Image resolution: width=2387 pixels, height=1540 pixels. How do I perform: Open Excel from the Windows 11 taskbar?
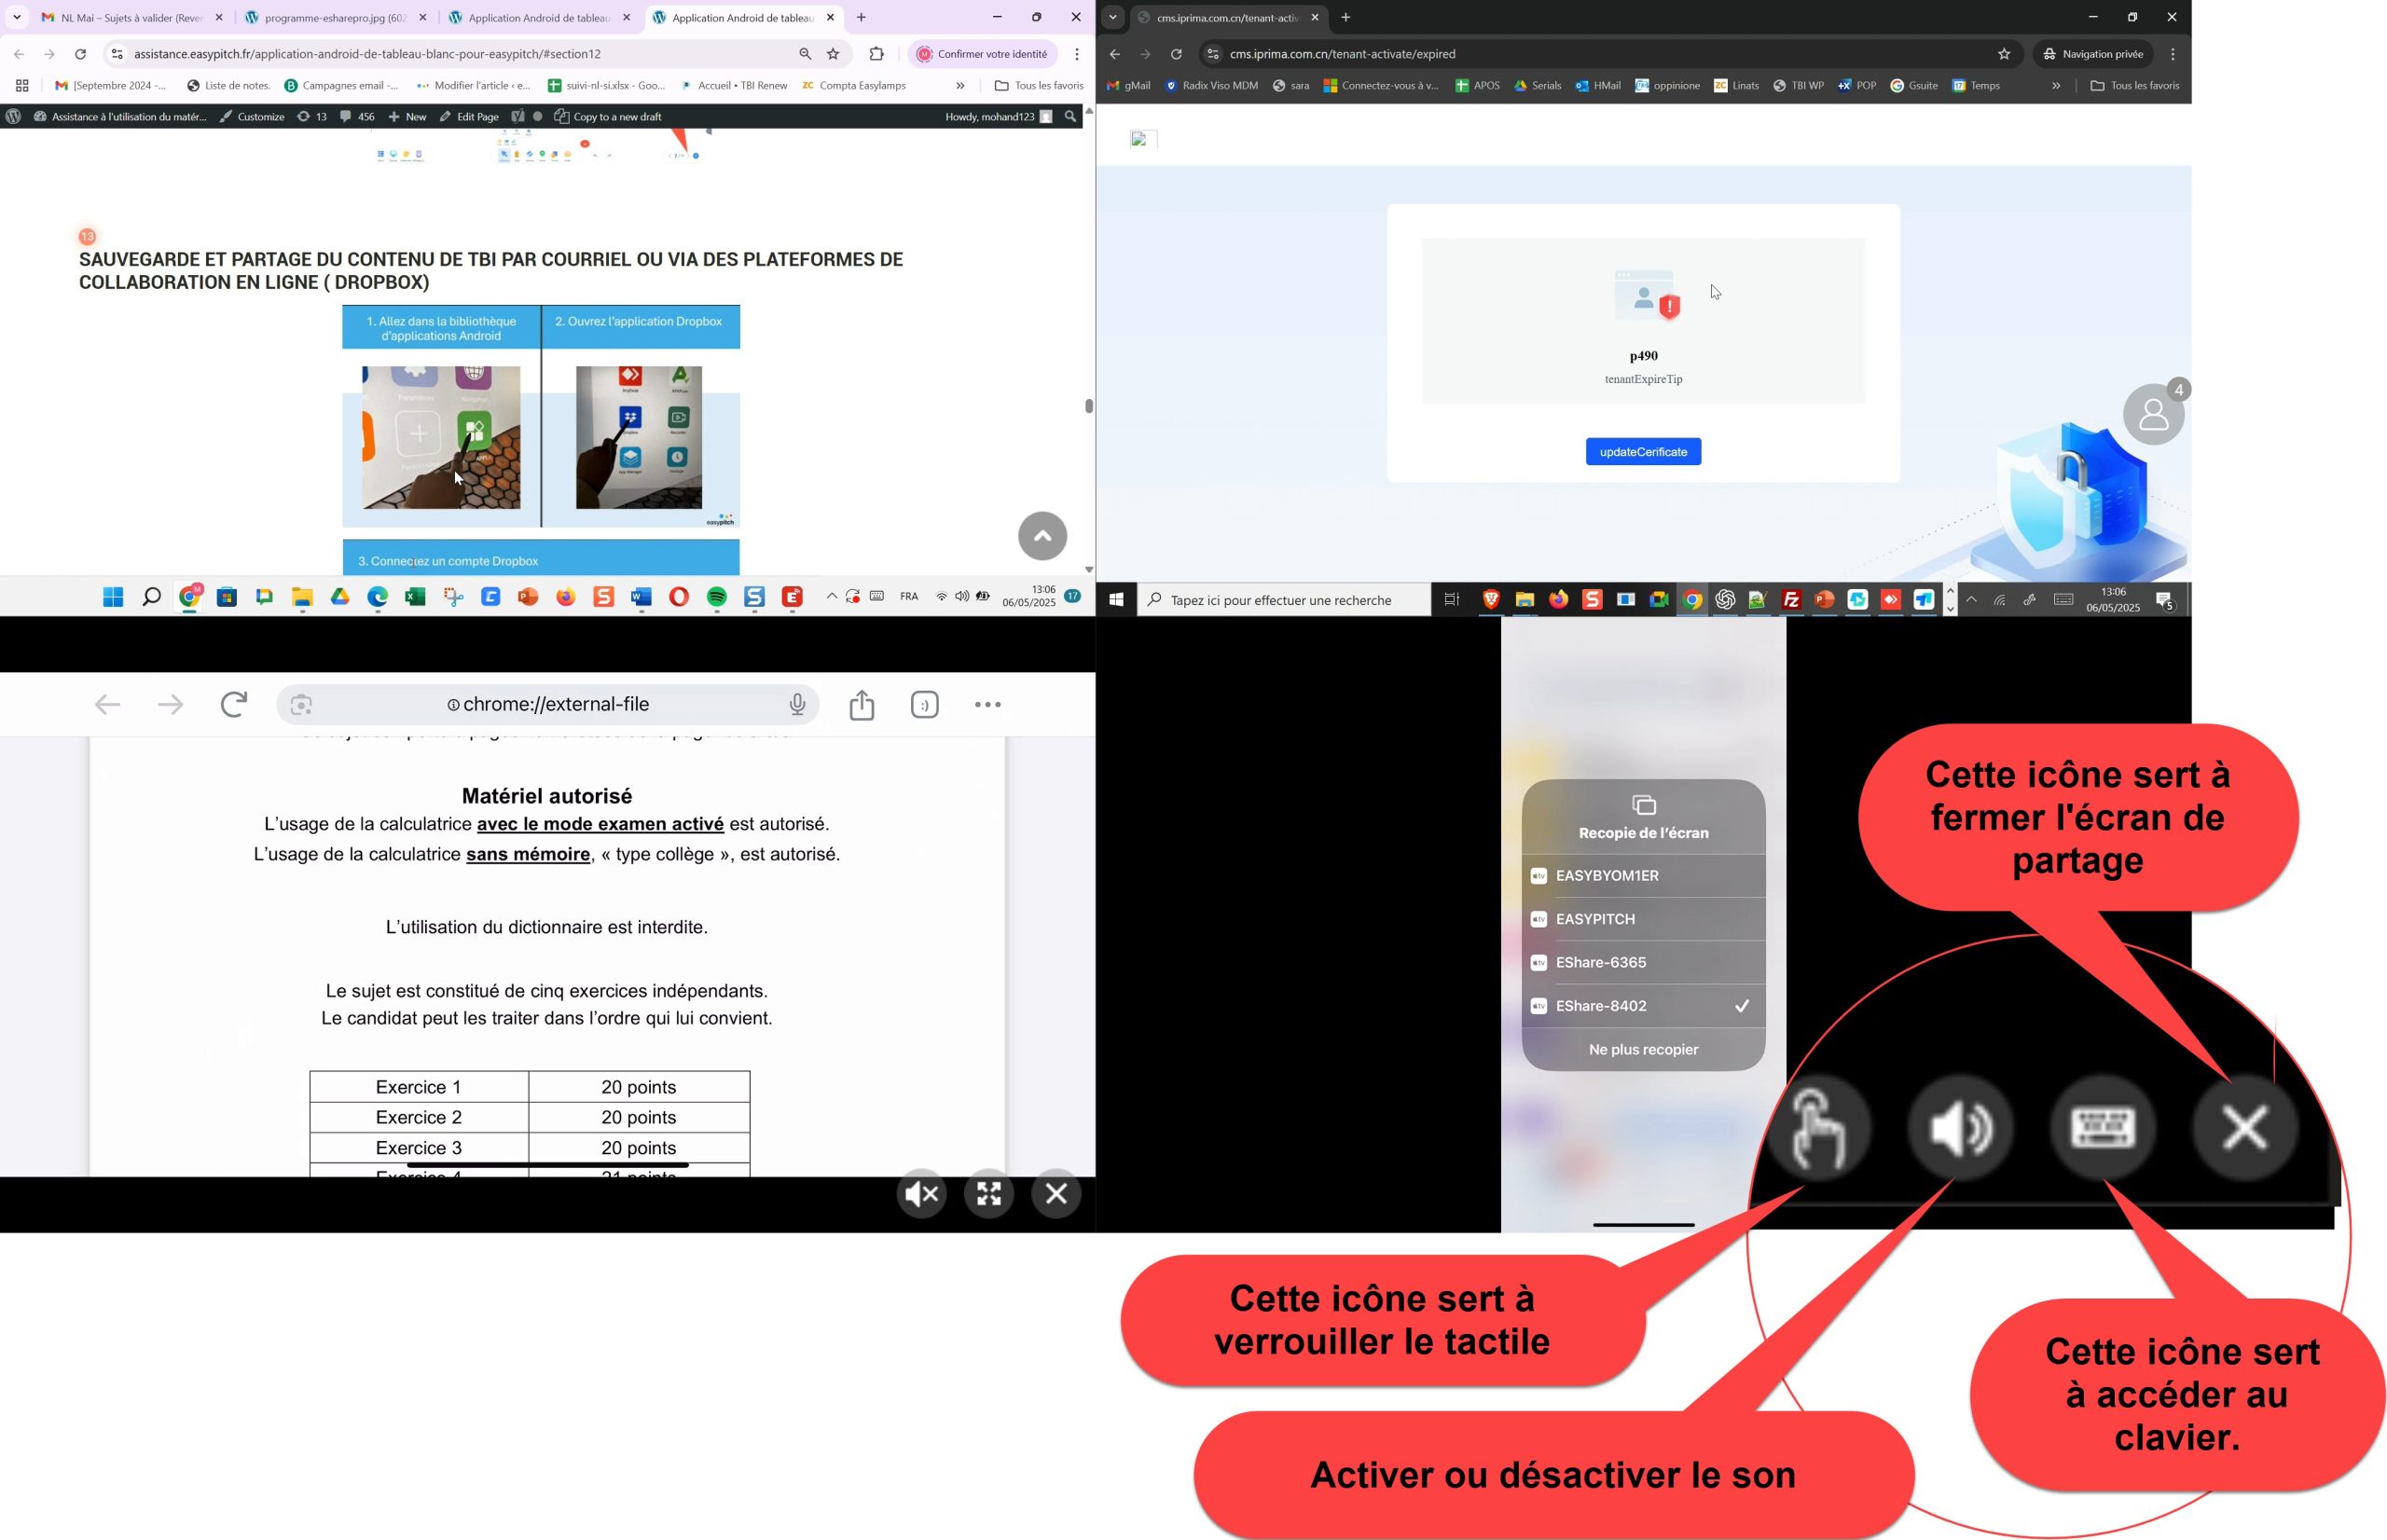coord(415,598)
